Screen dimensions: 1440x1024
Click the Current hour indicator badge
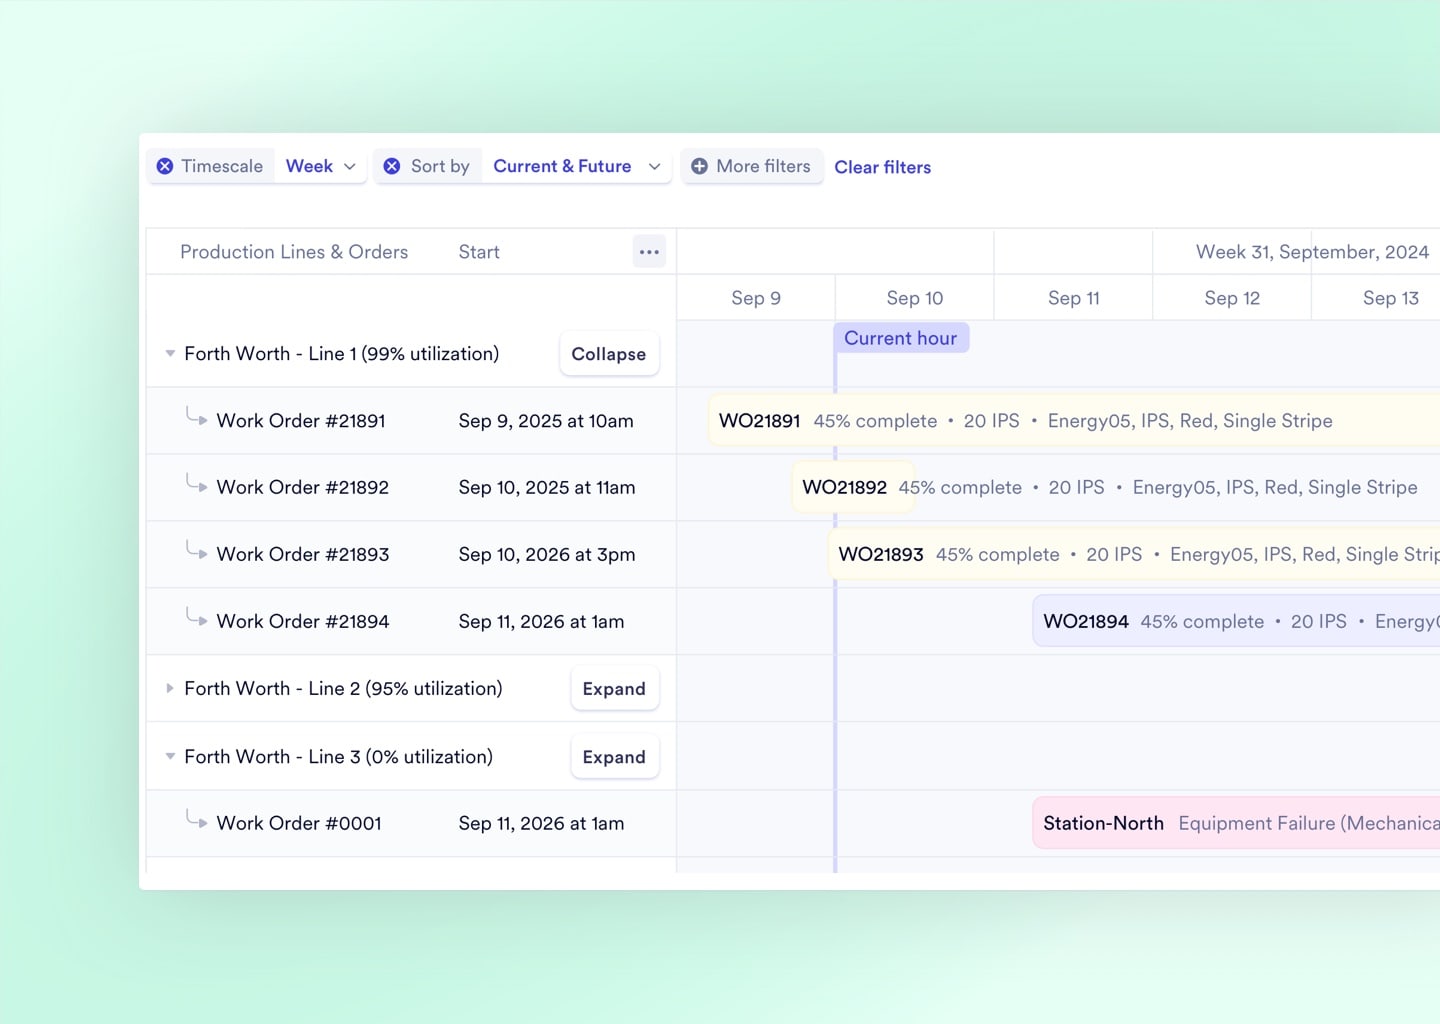pyautogui.click(x=901, y=337)
